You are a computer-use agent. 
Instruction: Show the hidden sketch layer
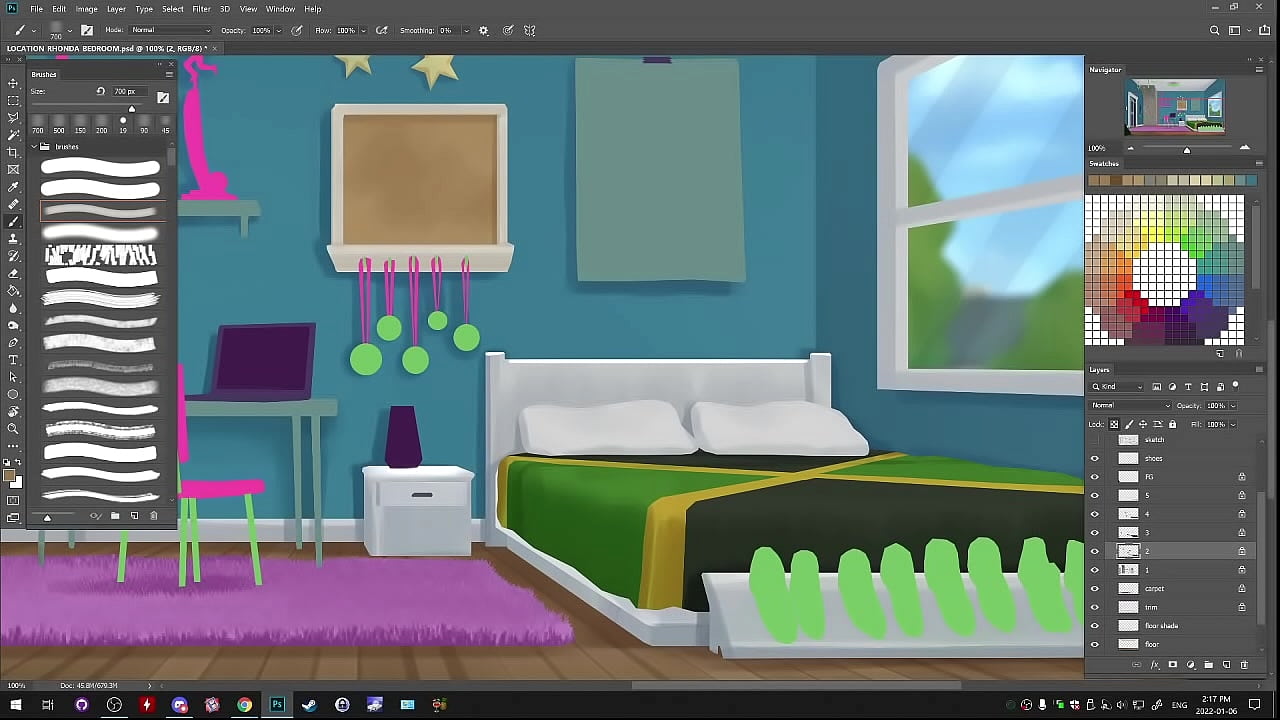(x=1094, y=440)
